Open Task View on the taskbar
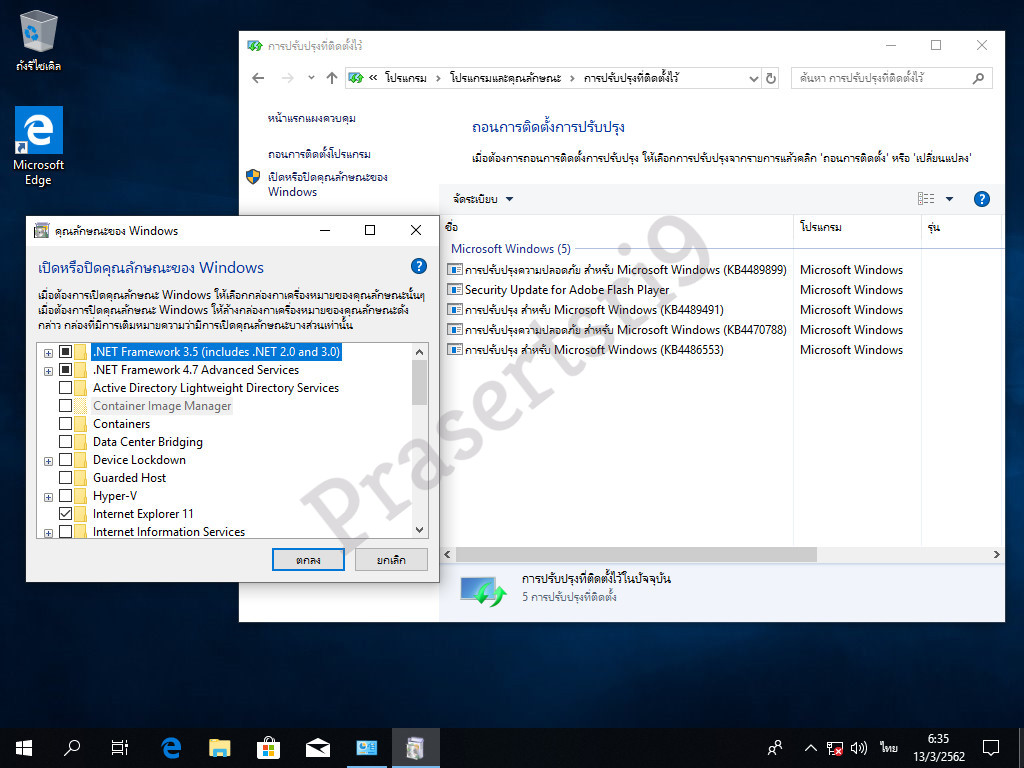1024x768 pixels. pos(120,748)
